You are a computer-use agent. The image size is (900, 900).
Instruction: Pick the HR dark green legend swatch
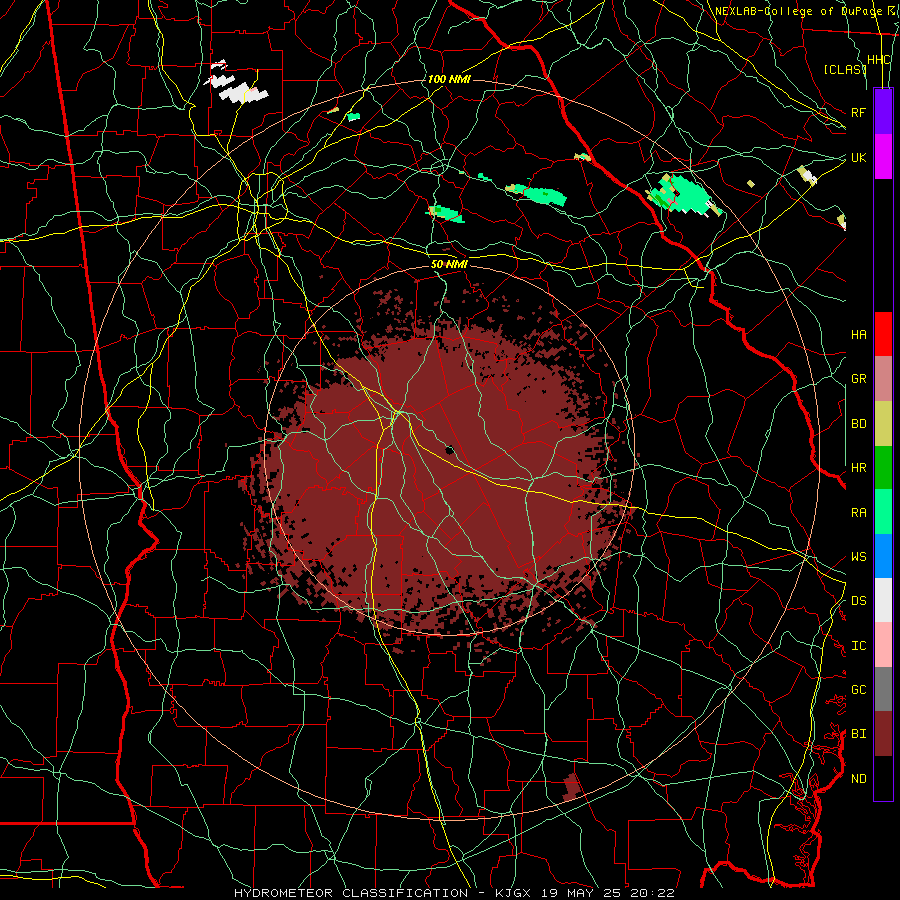tap(883, 467)
